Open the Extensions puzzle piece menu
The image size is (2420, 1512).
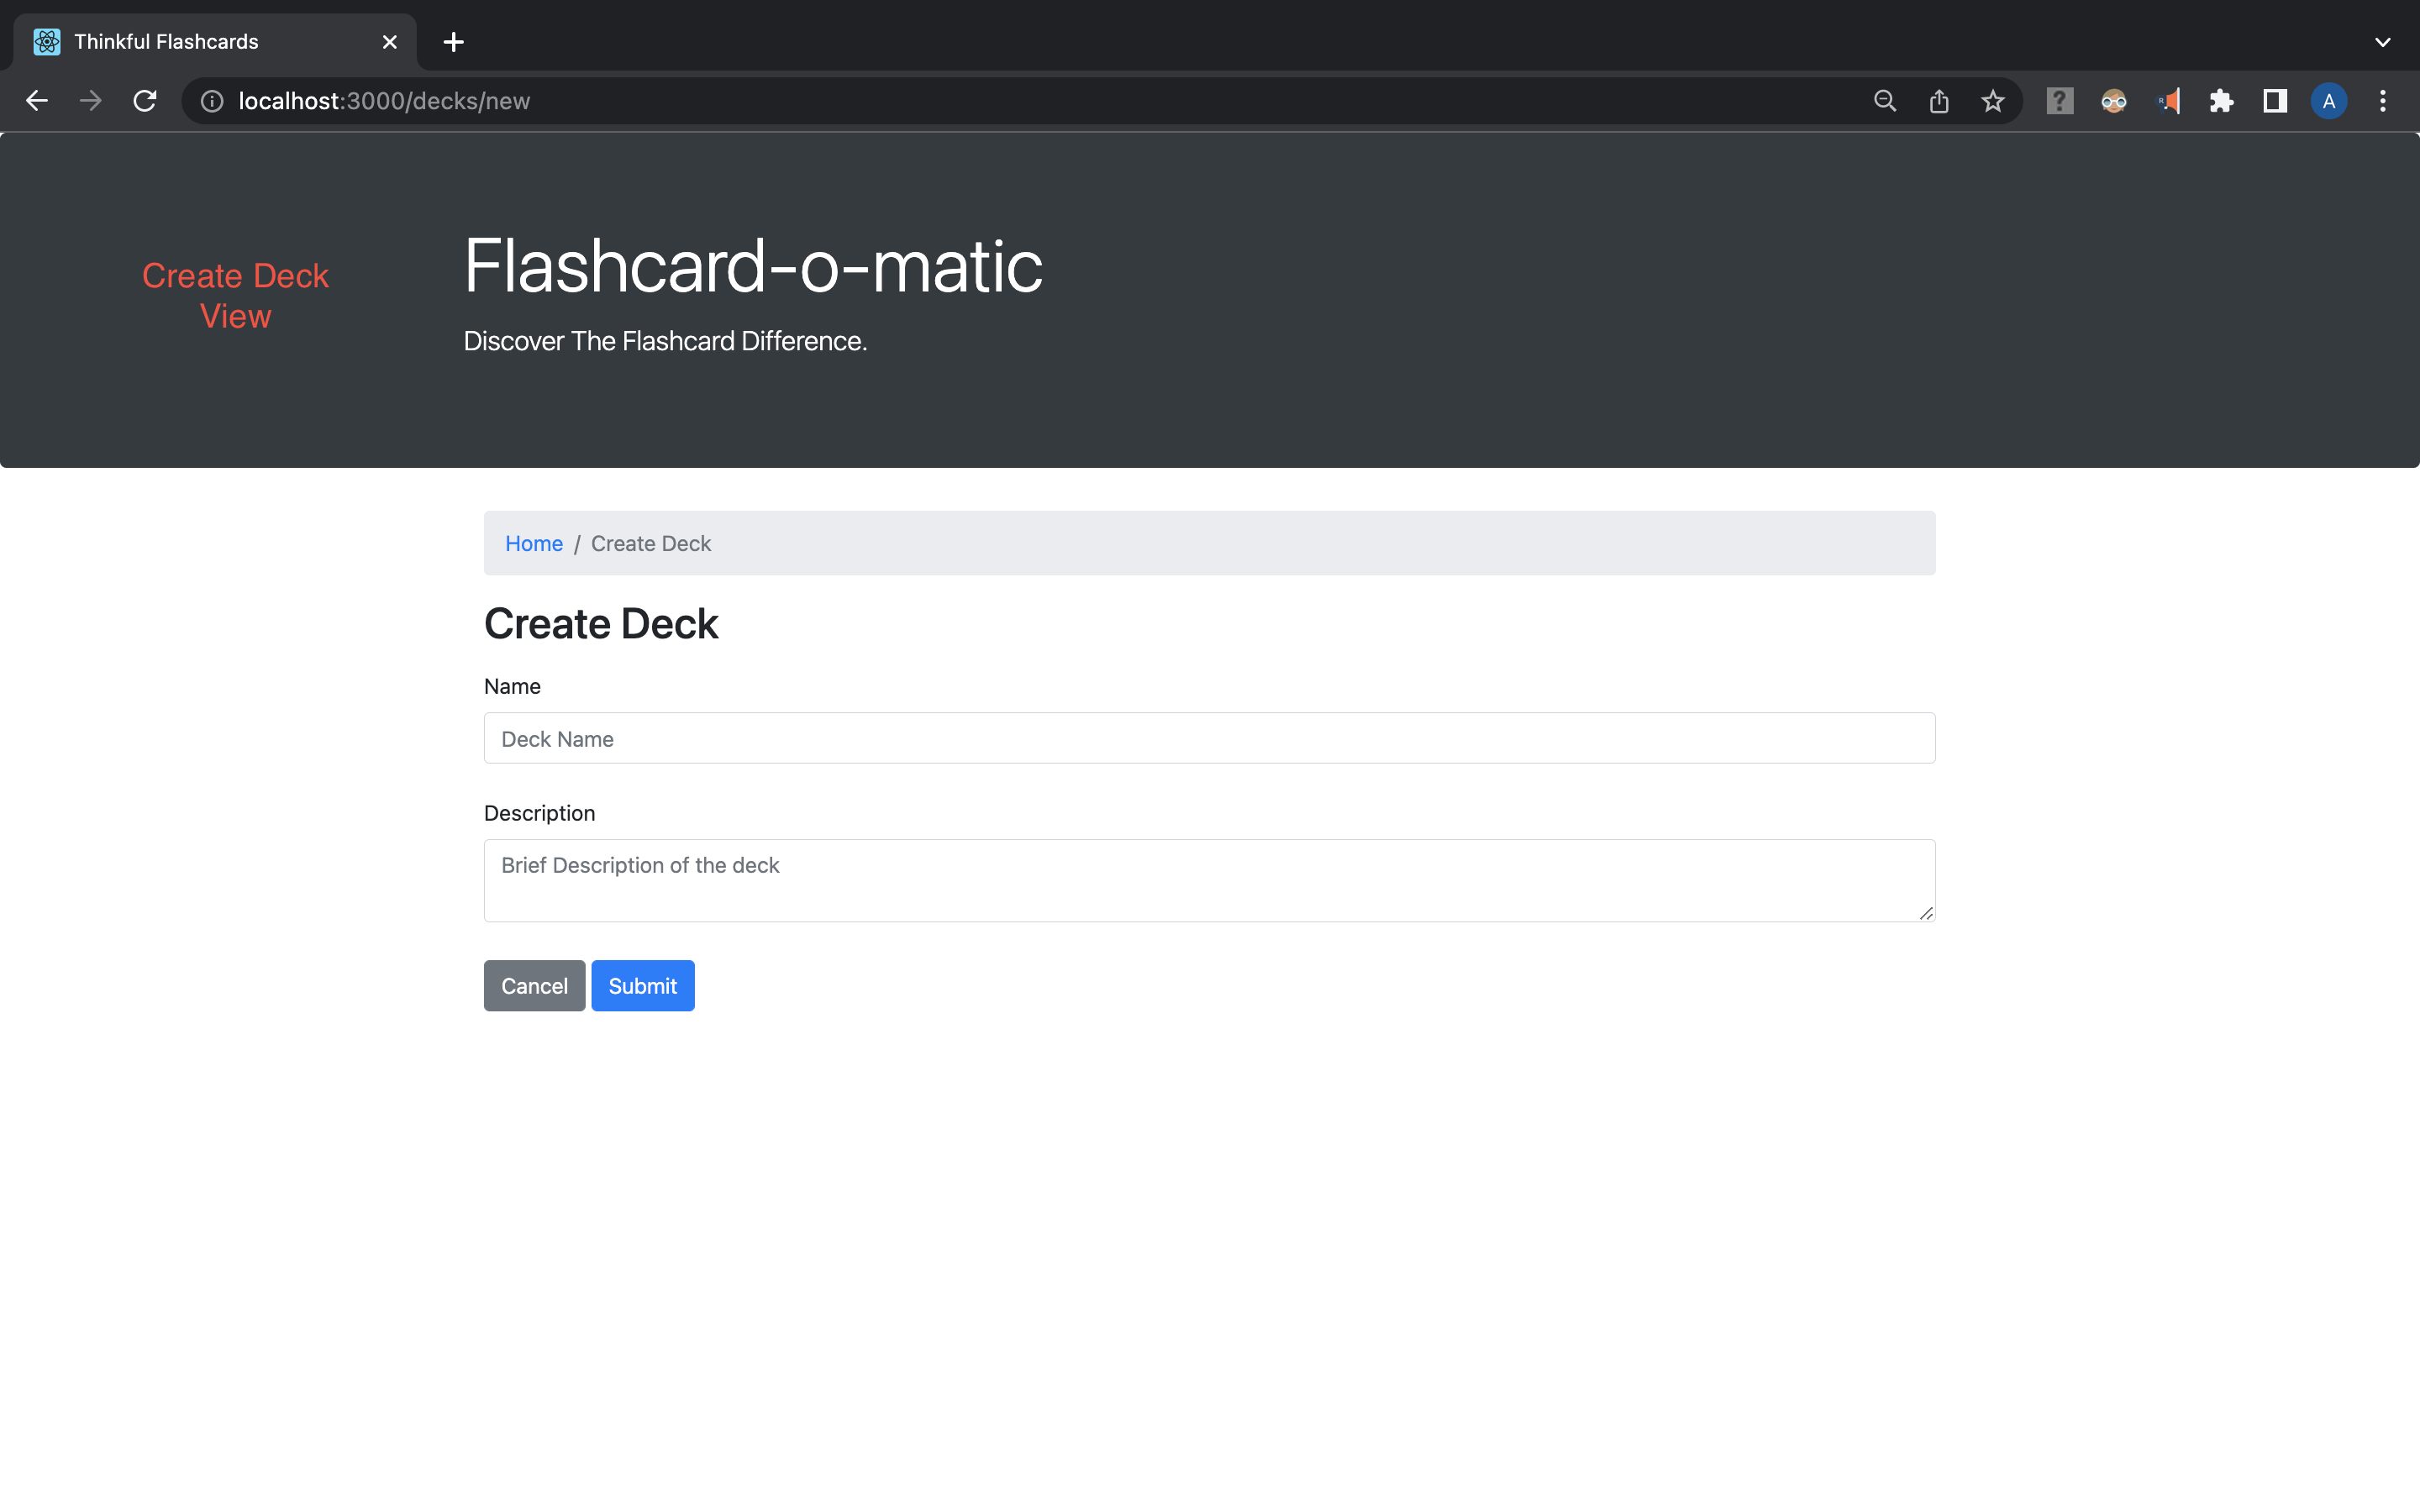coord(2222,101)
